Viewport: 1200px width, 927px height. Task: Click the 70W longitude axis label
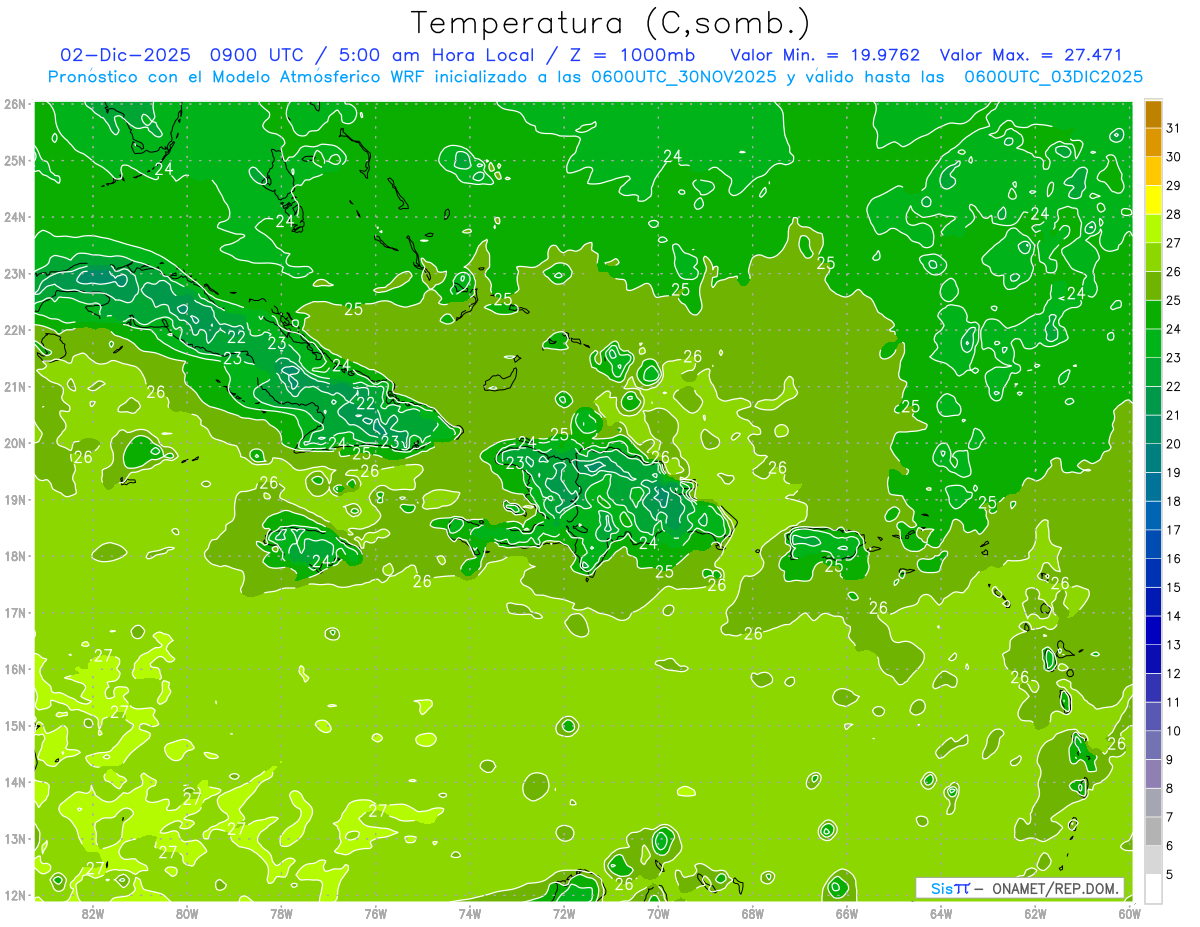[658, 913]
